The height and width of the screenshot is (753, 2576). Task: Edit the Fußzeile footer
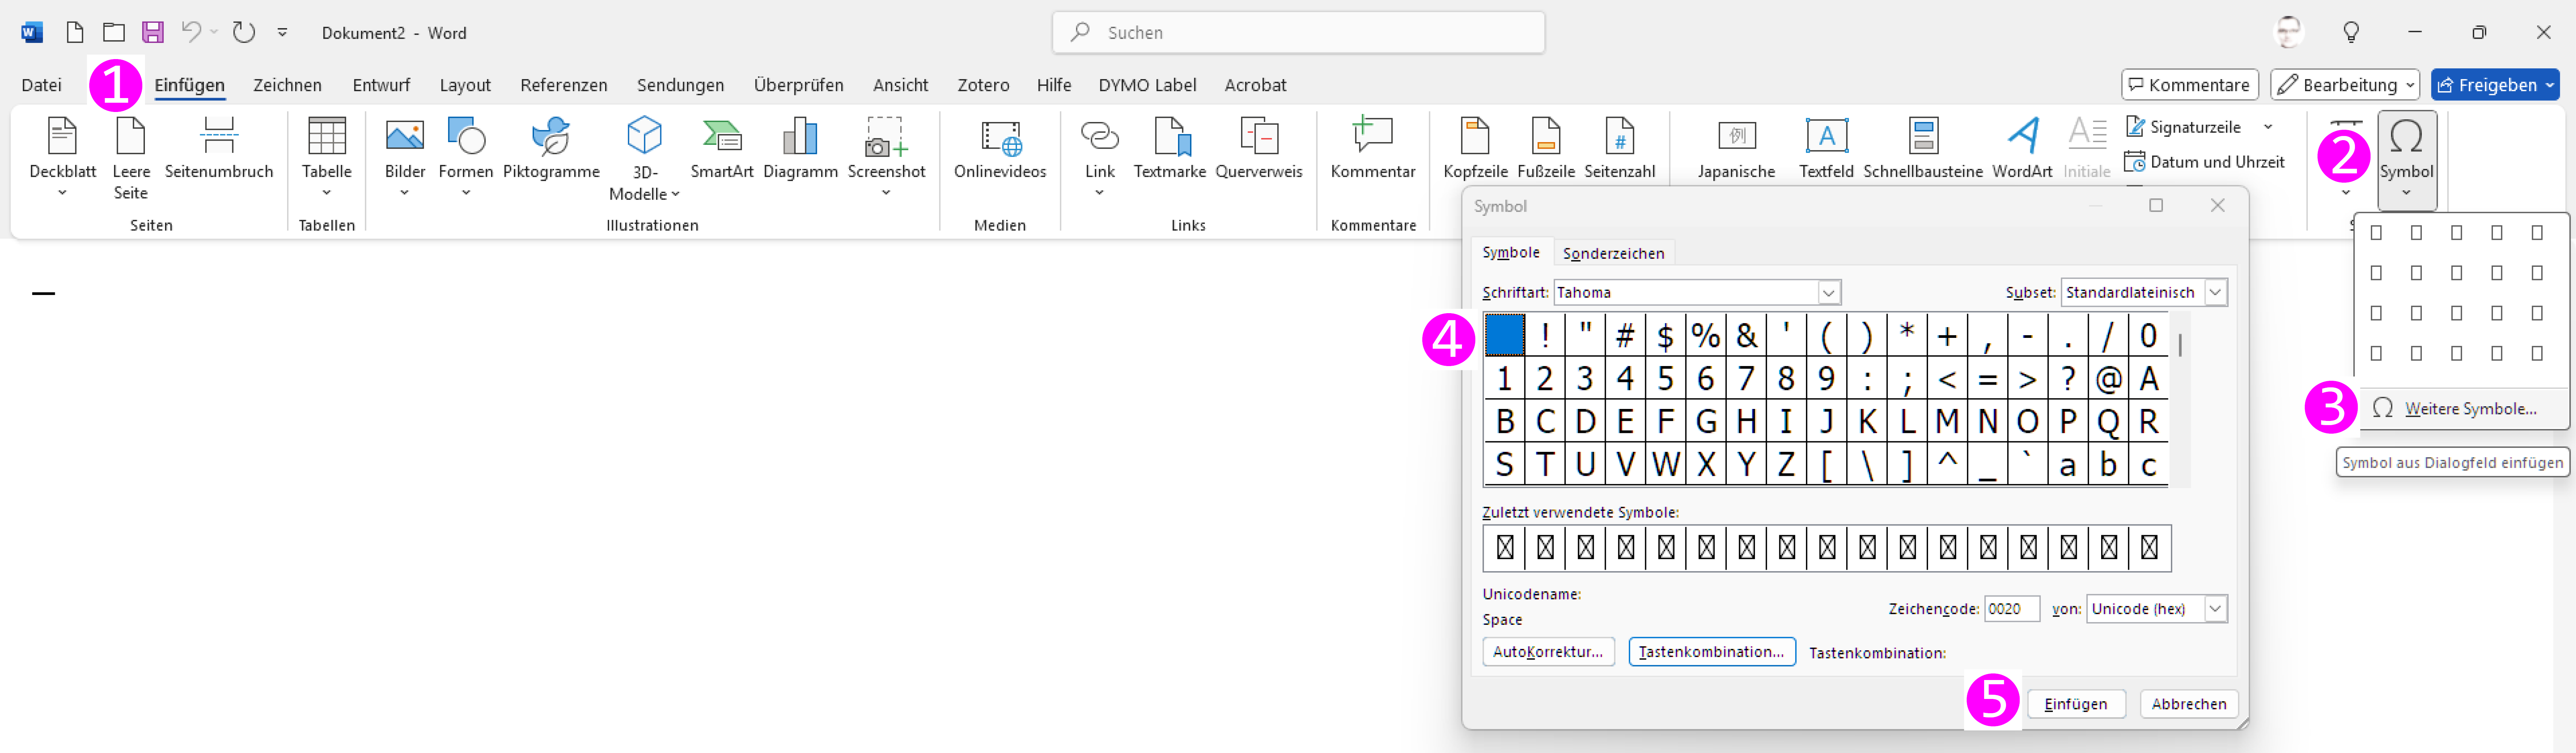[1546, 148]
